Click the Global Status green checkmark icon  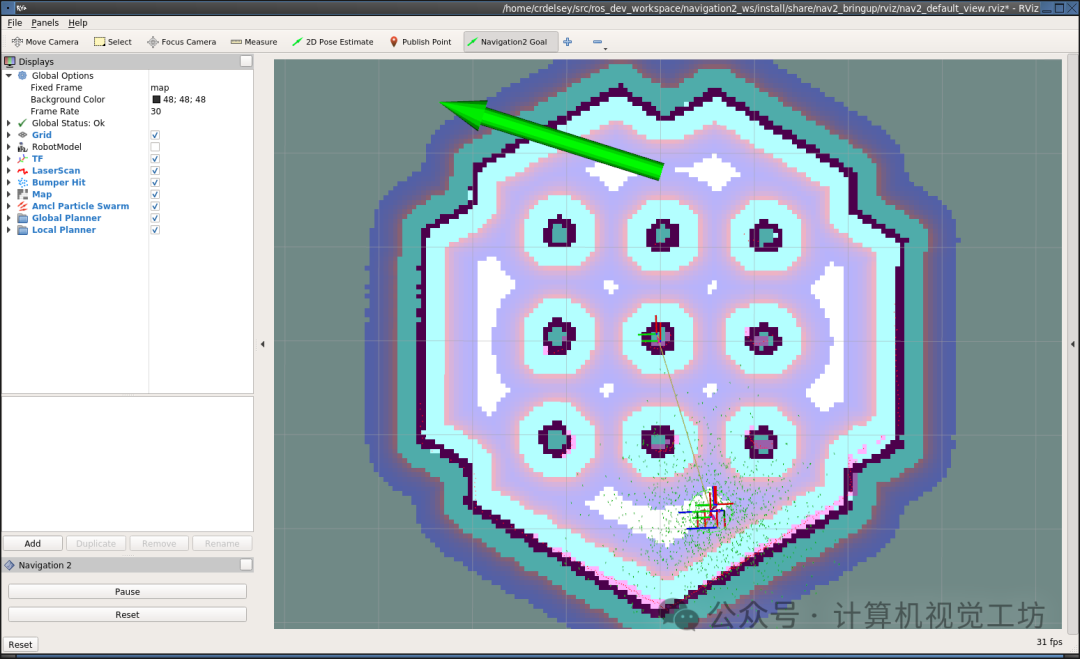tap(23, 123)
